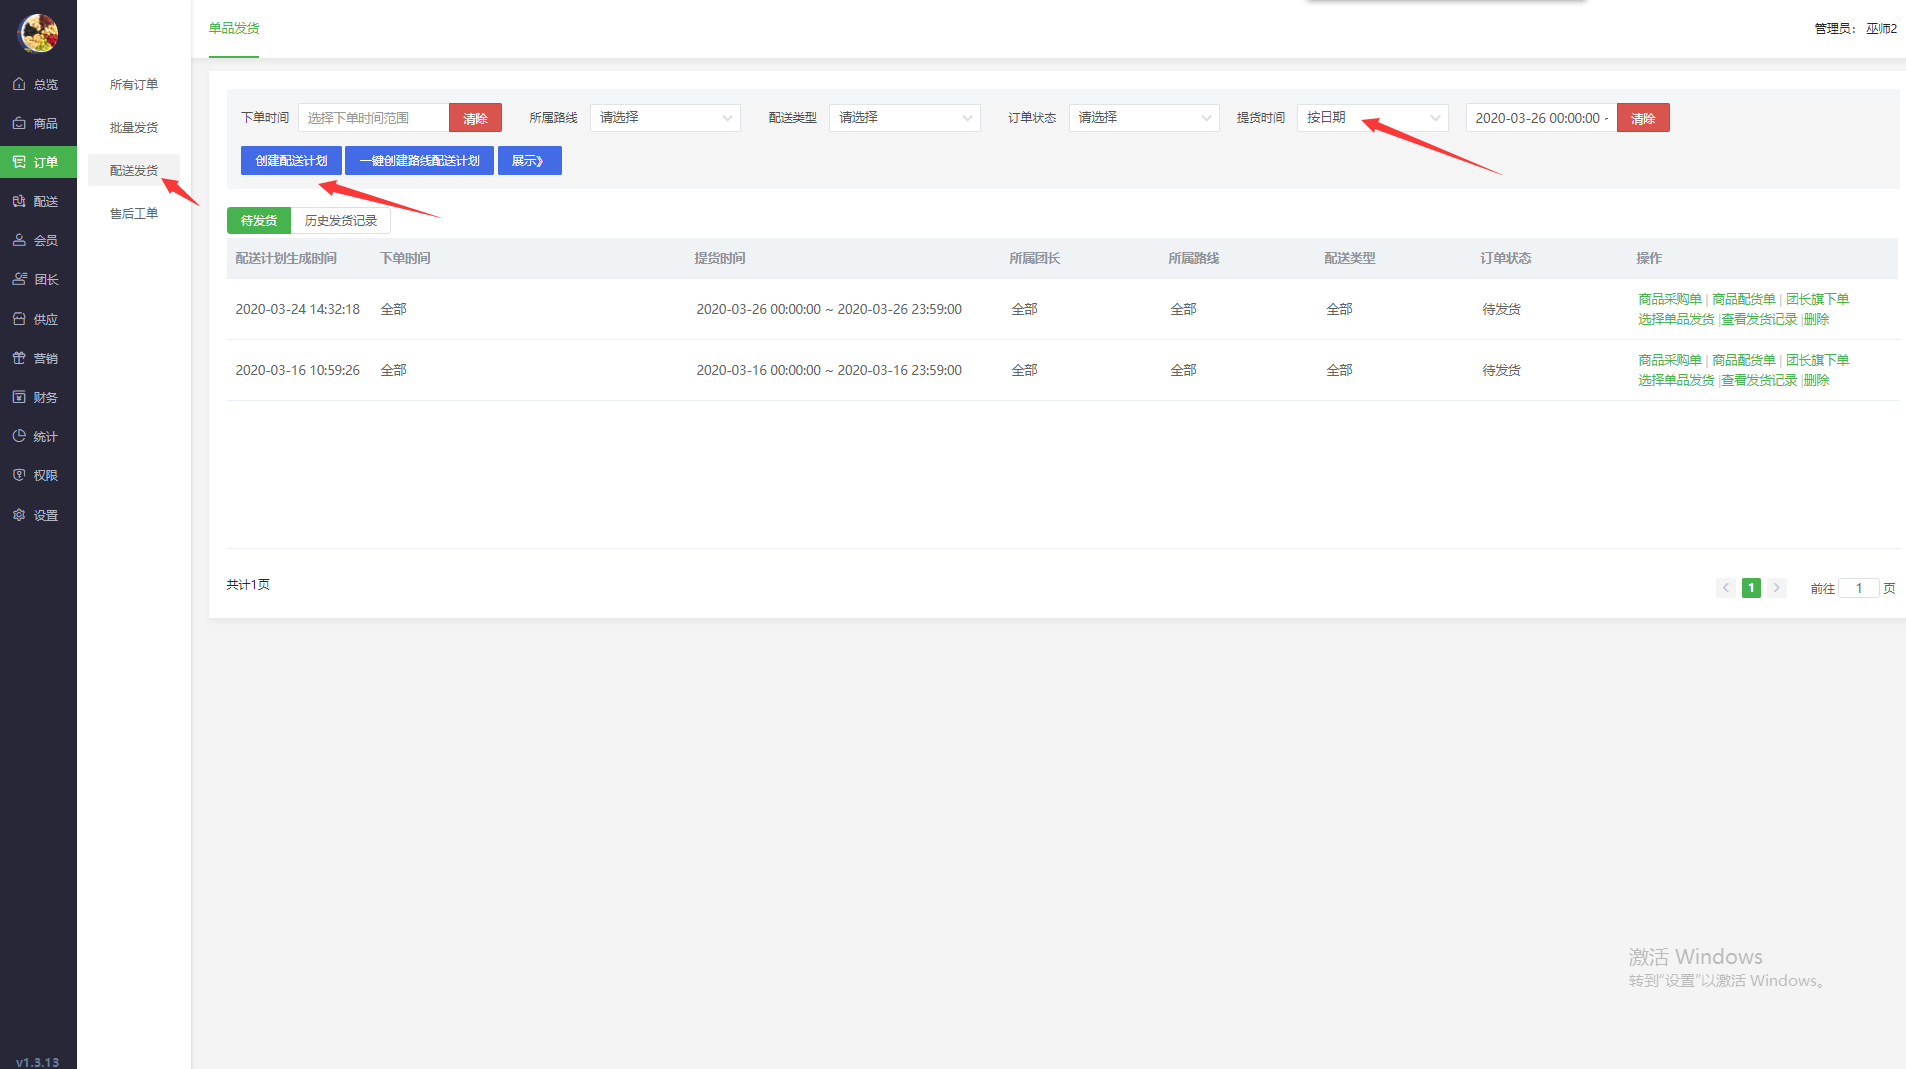Open the 设置 settings gear icon
The image size is (1906, 1069).
19,515
